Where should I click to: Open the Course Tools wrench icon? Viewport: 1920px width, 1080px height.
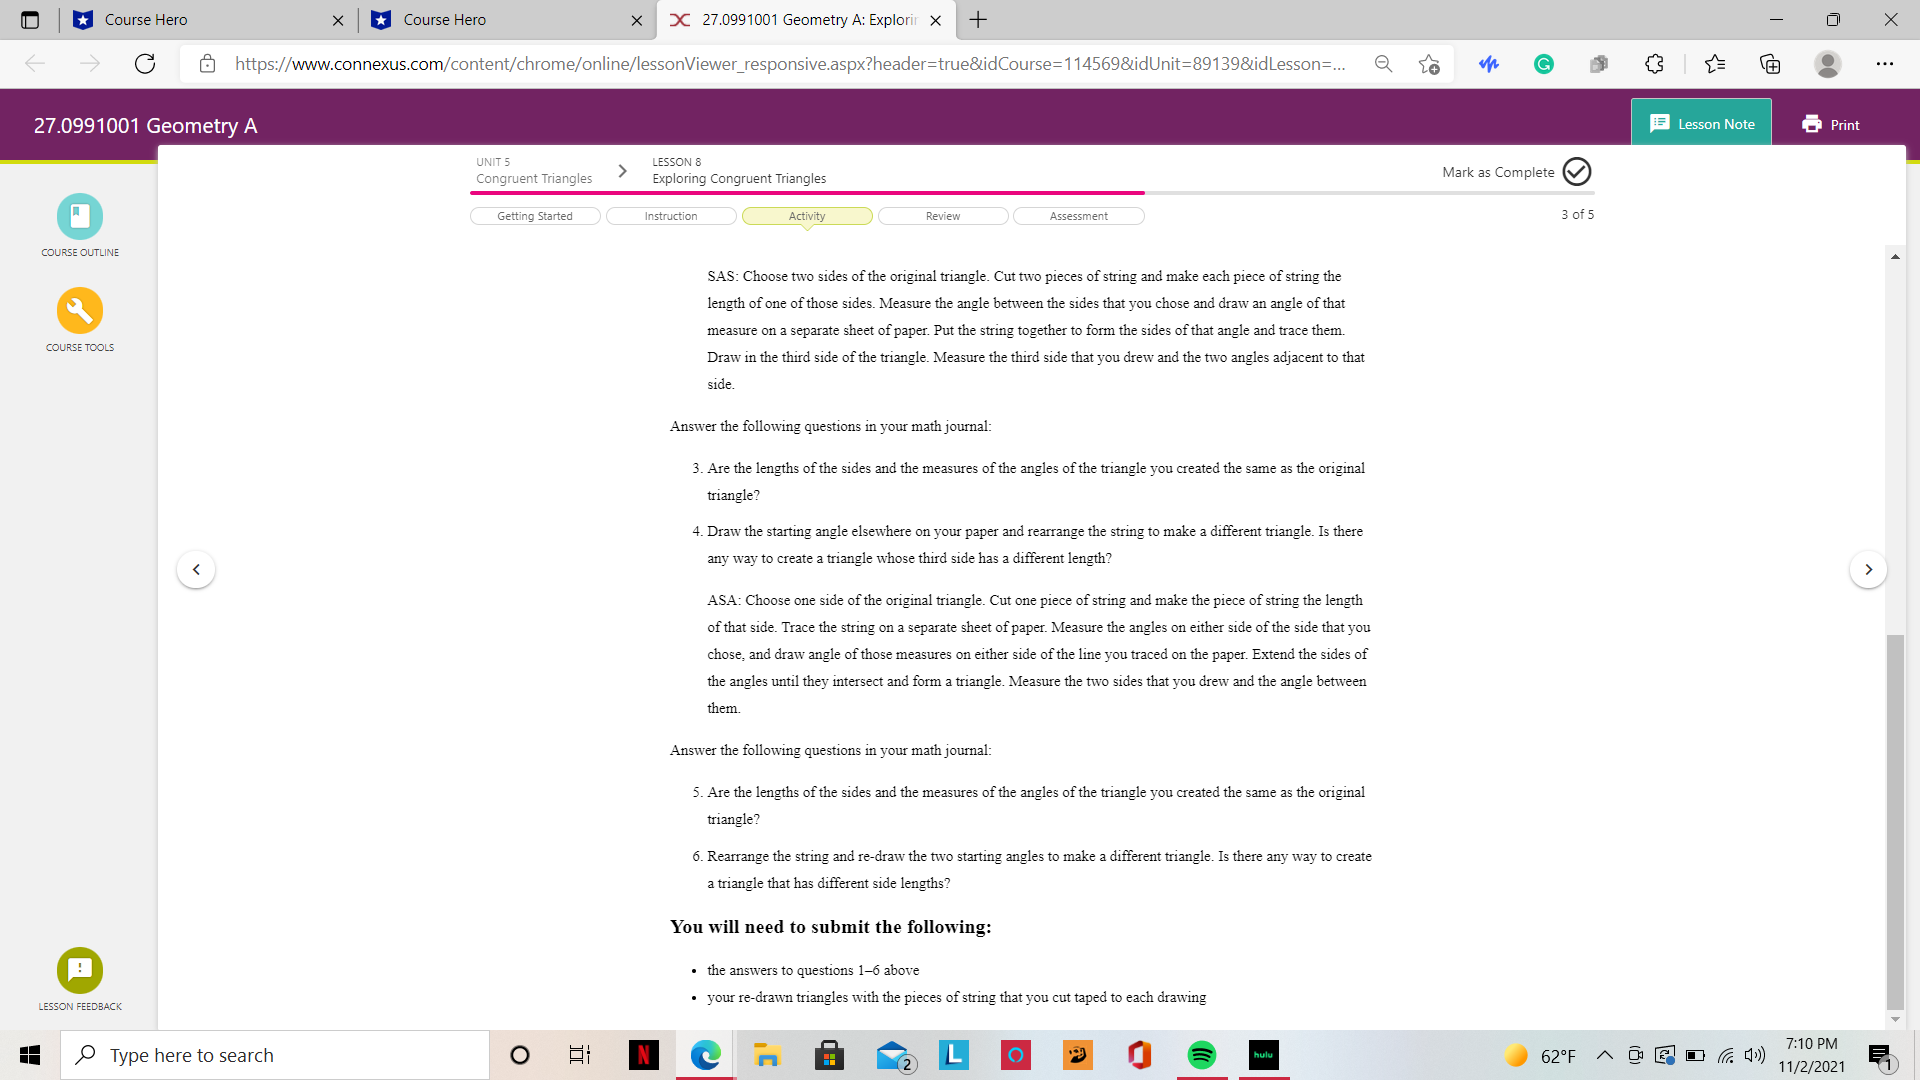pos(80,311)
